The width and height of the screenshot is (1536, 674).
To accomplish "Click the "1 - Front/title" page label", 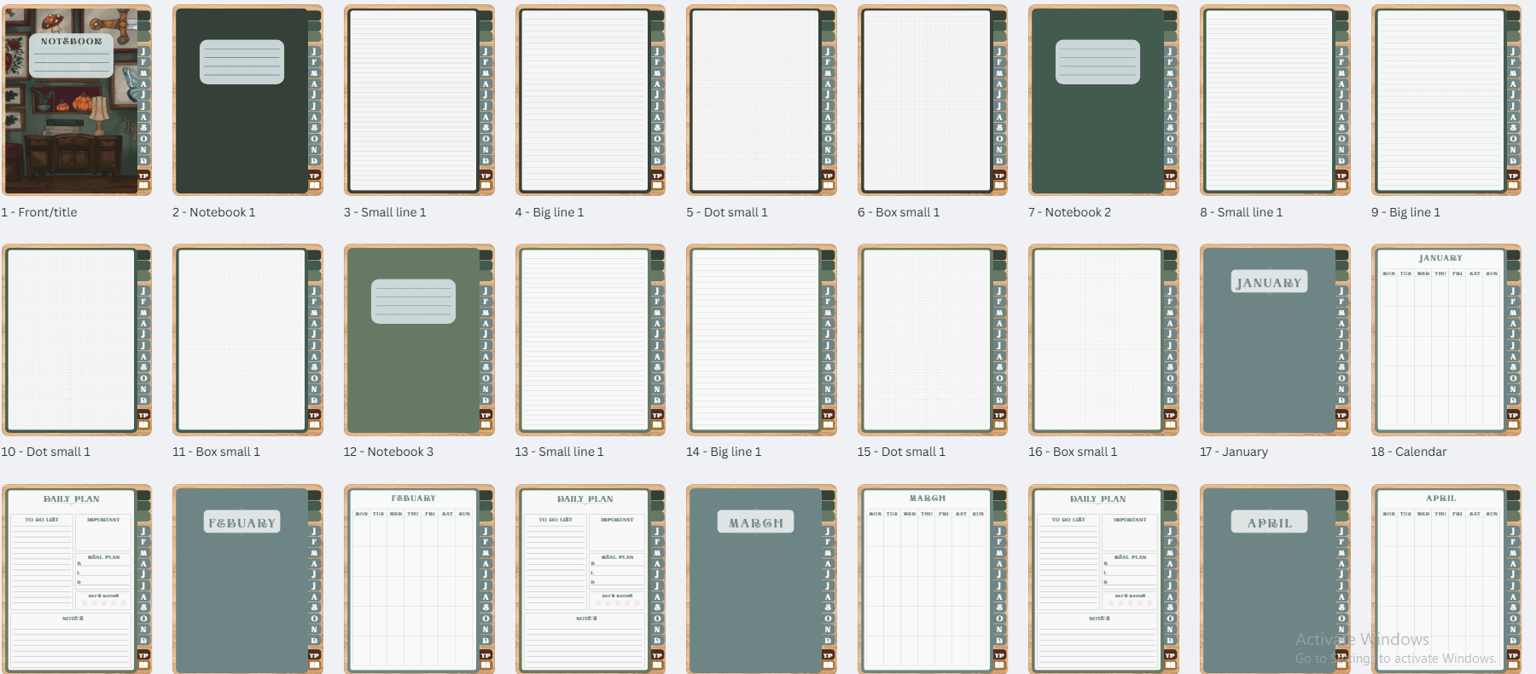I will click(39, 212).
